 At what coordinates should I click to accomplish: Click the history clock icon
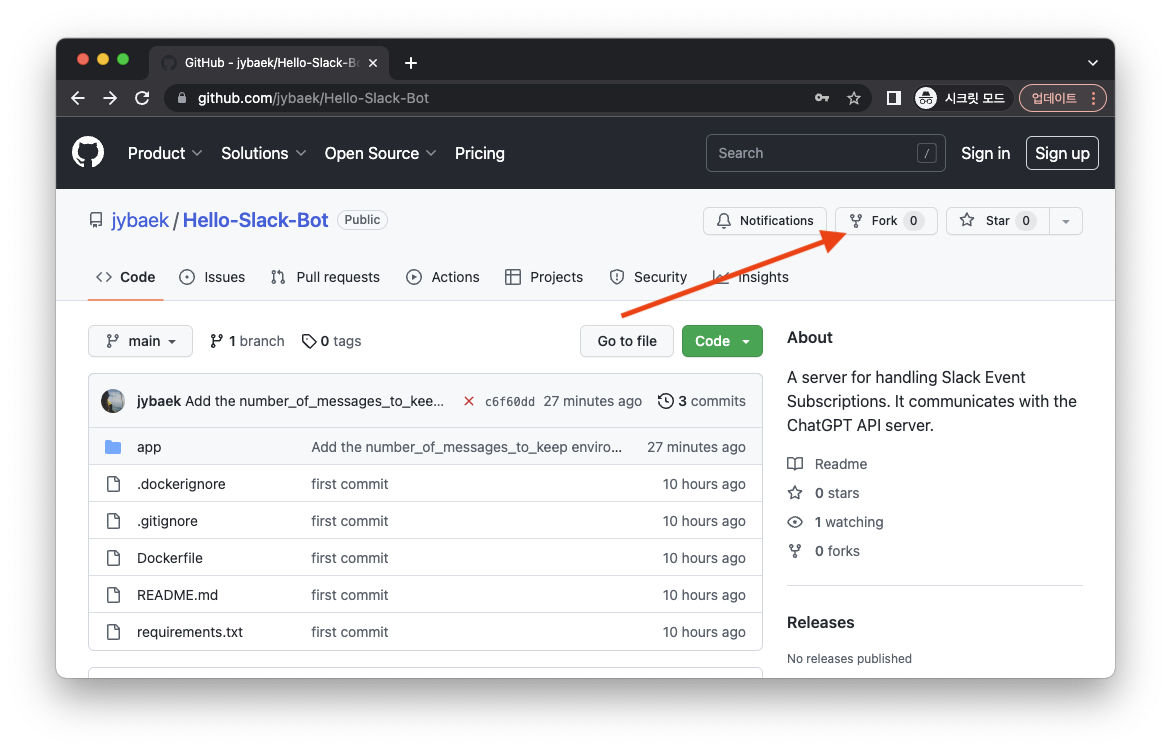(x=665, y=401)
